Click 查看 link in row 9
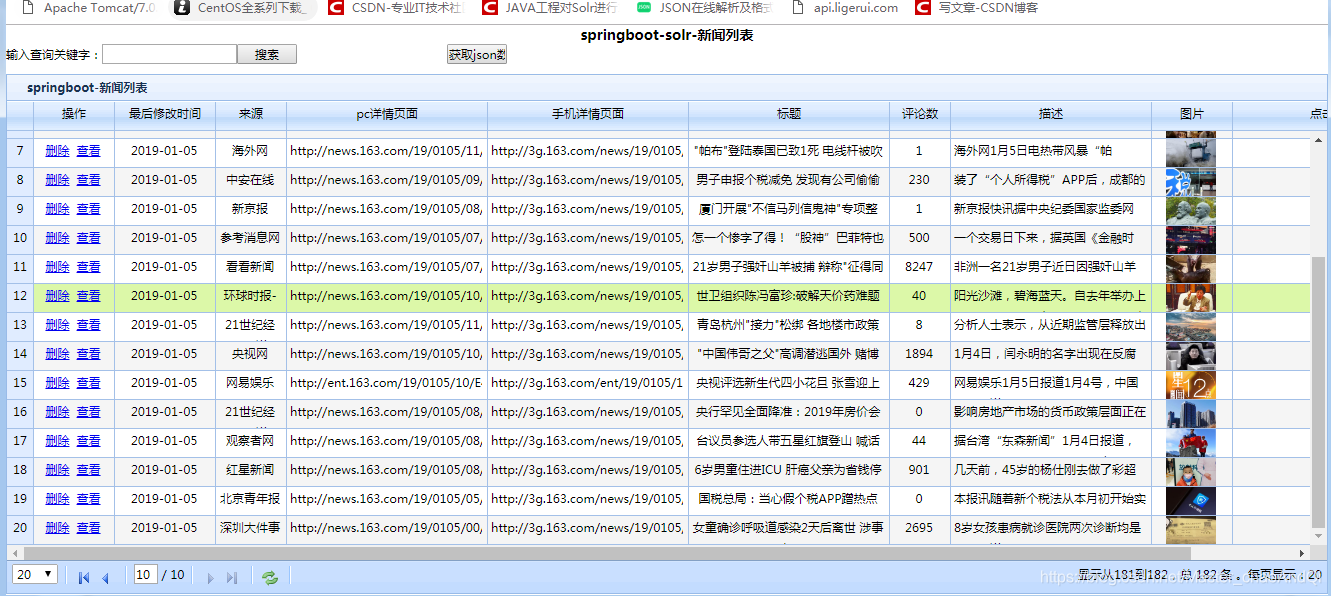Image resolution: width=1331 pixels, height=596 pixels. click(88, 209)
